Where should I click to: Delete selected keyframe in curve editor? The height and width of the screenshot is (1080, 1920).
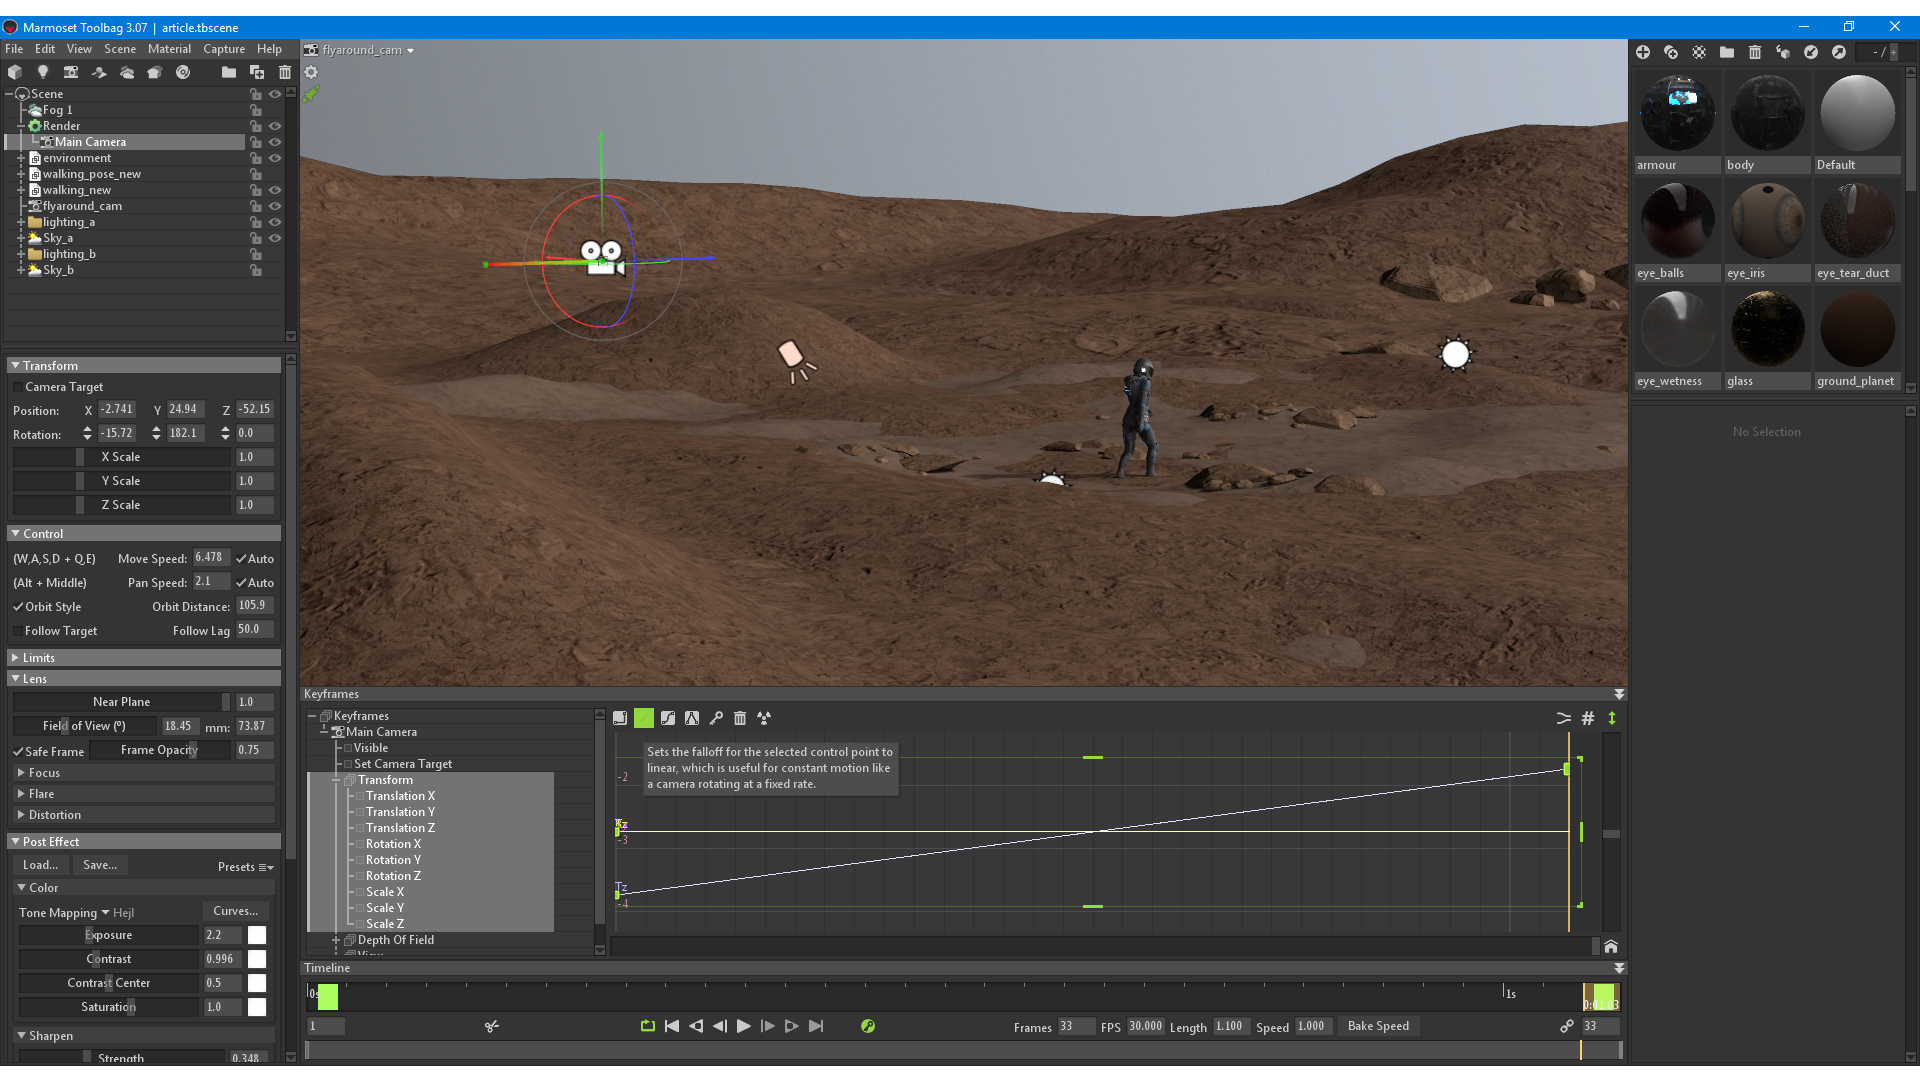(x=740, y=718)
